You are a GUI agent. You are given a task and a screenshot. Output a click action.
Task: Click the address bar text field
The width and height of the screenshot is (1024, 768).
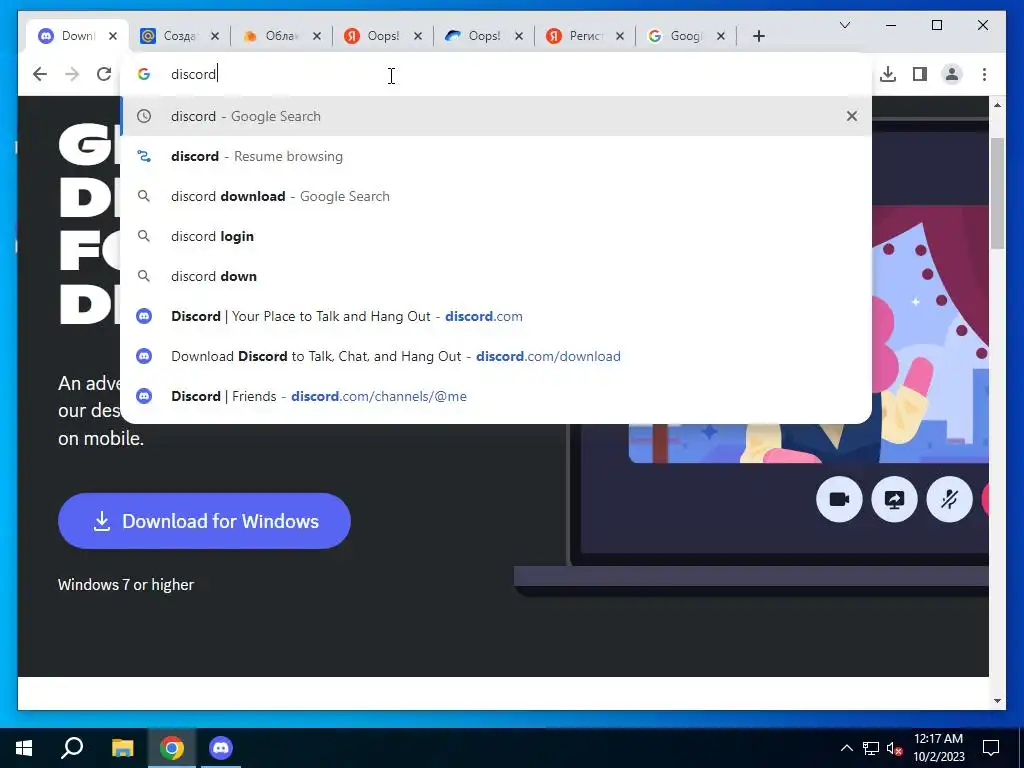(x=496, y=74)
